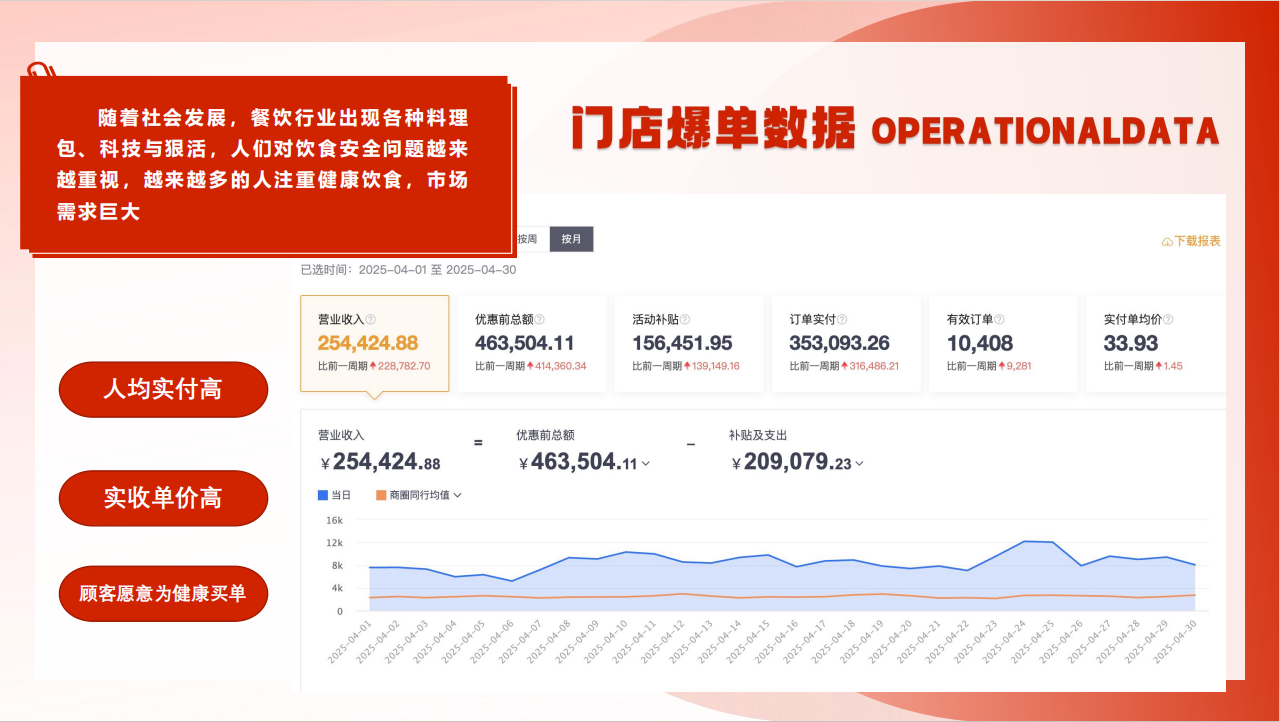The width and height of the screenshot is (1280, 722).
Task: Click the blue 当日 legend square
Action: tap(323, 495)
